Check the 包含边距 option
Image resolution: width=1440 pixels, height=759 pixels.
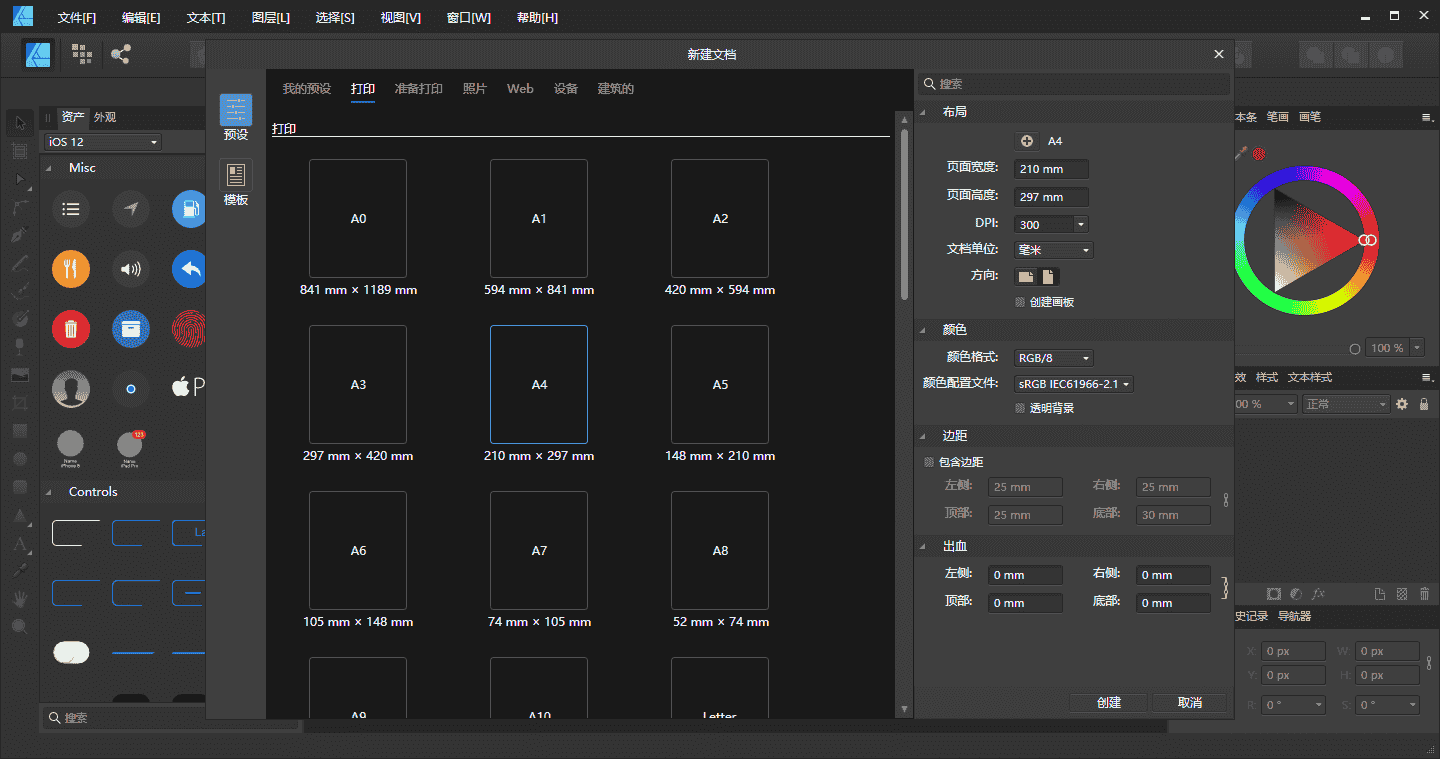click(929, 462)
